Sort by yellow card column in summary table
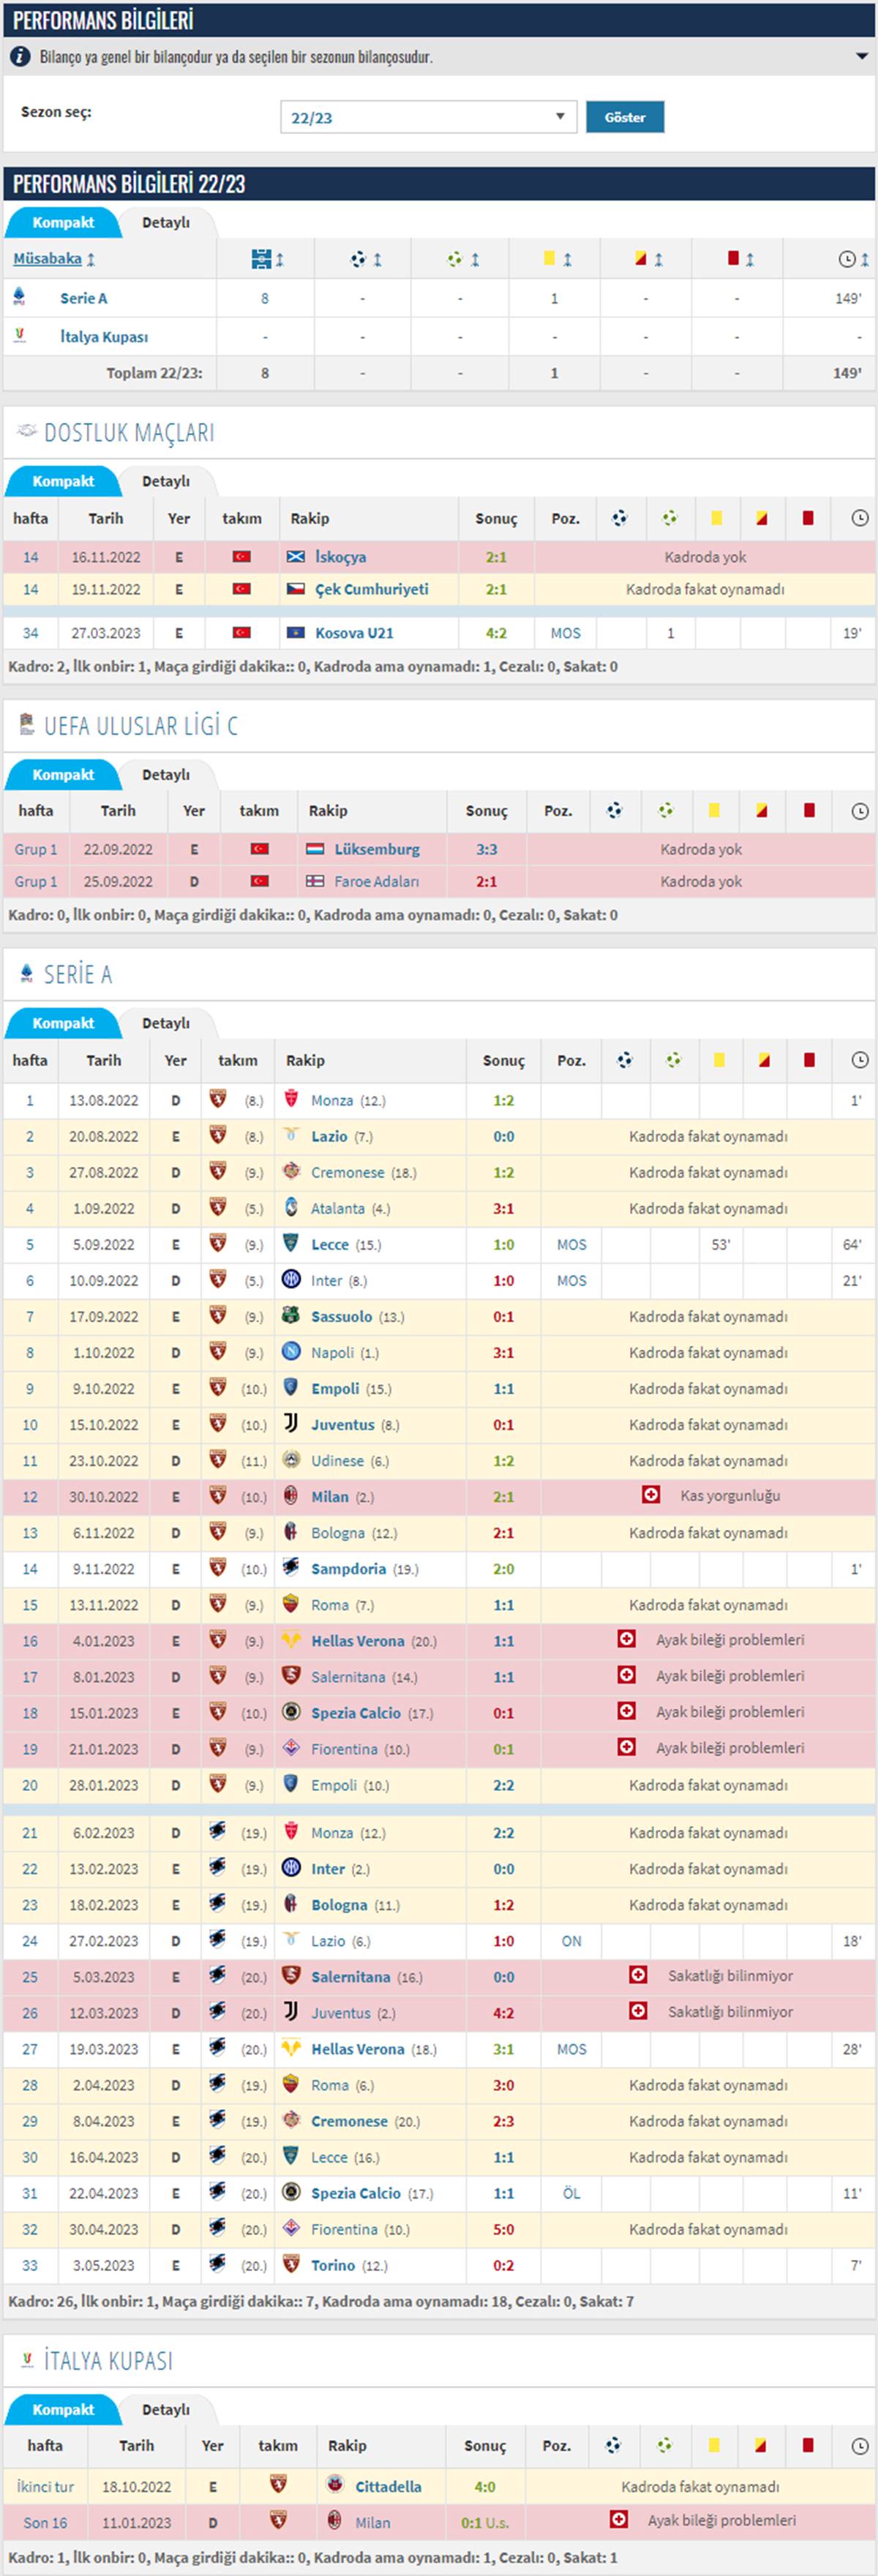878x2576 pixels. [x=556, y=259]
